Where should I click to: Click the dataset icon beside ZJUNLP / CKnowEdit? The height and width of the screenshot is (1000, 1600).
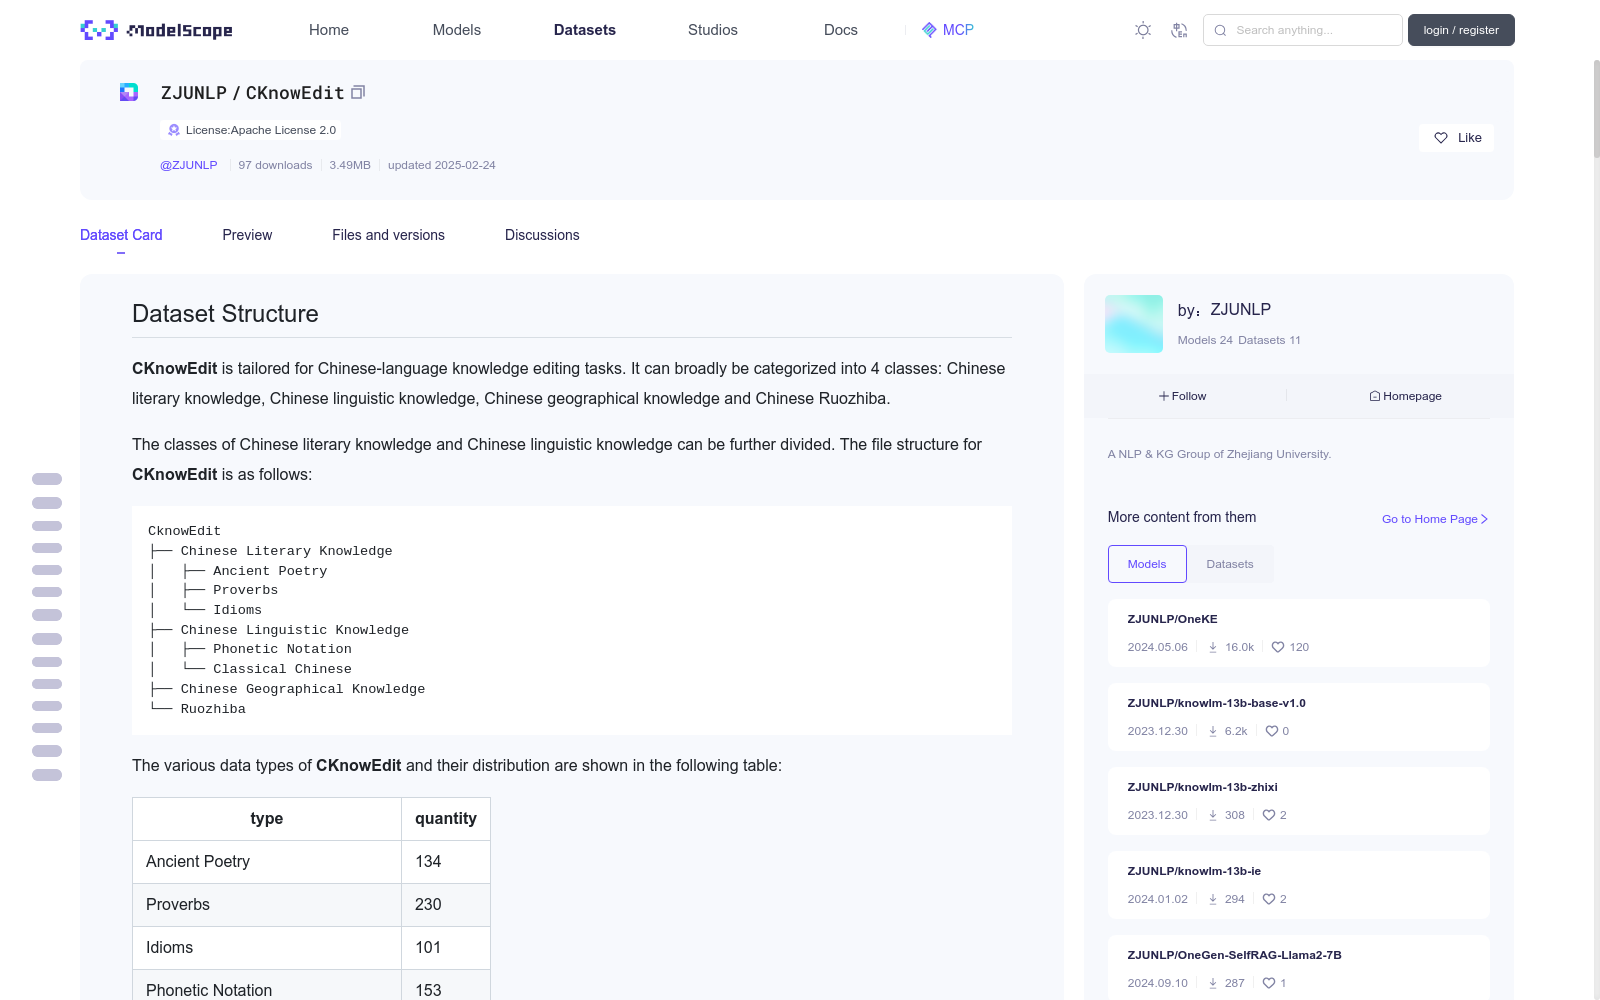tap(129, 92)
